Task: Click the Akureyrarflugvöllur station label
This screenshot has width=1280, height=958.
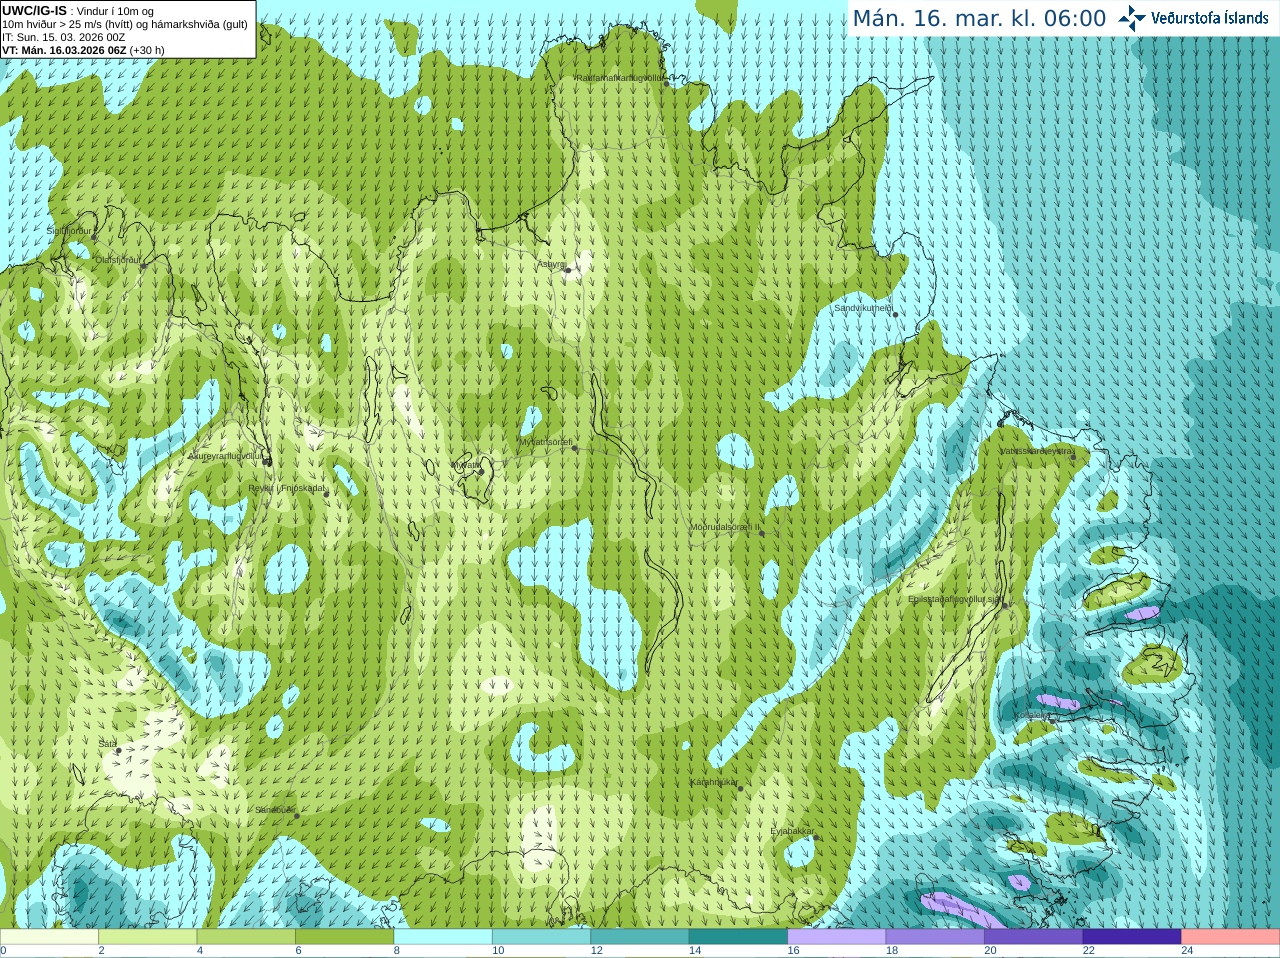Action: [x=227, y=456]
